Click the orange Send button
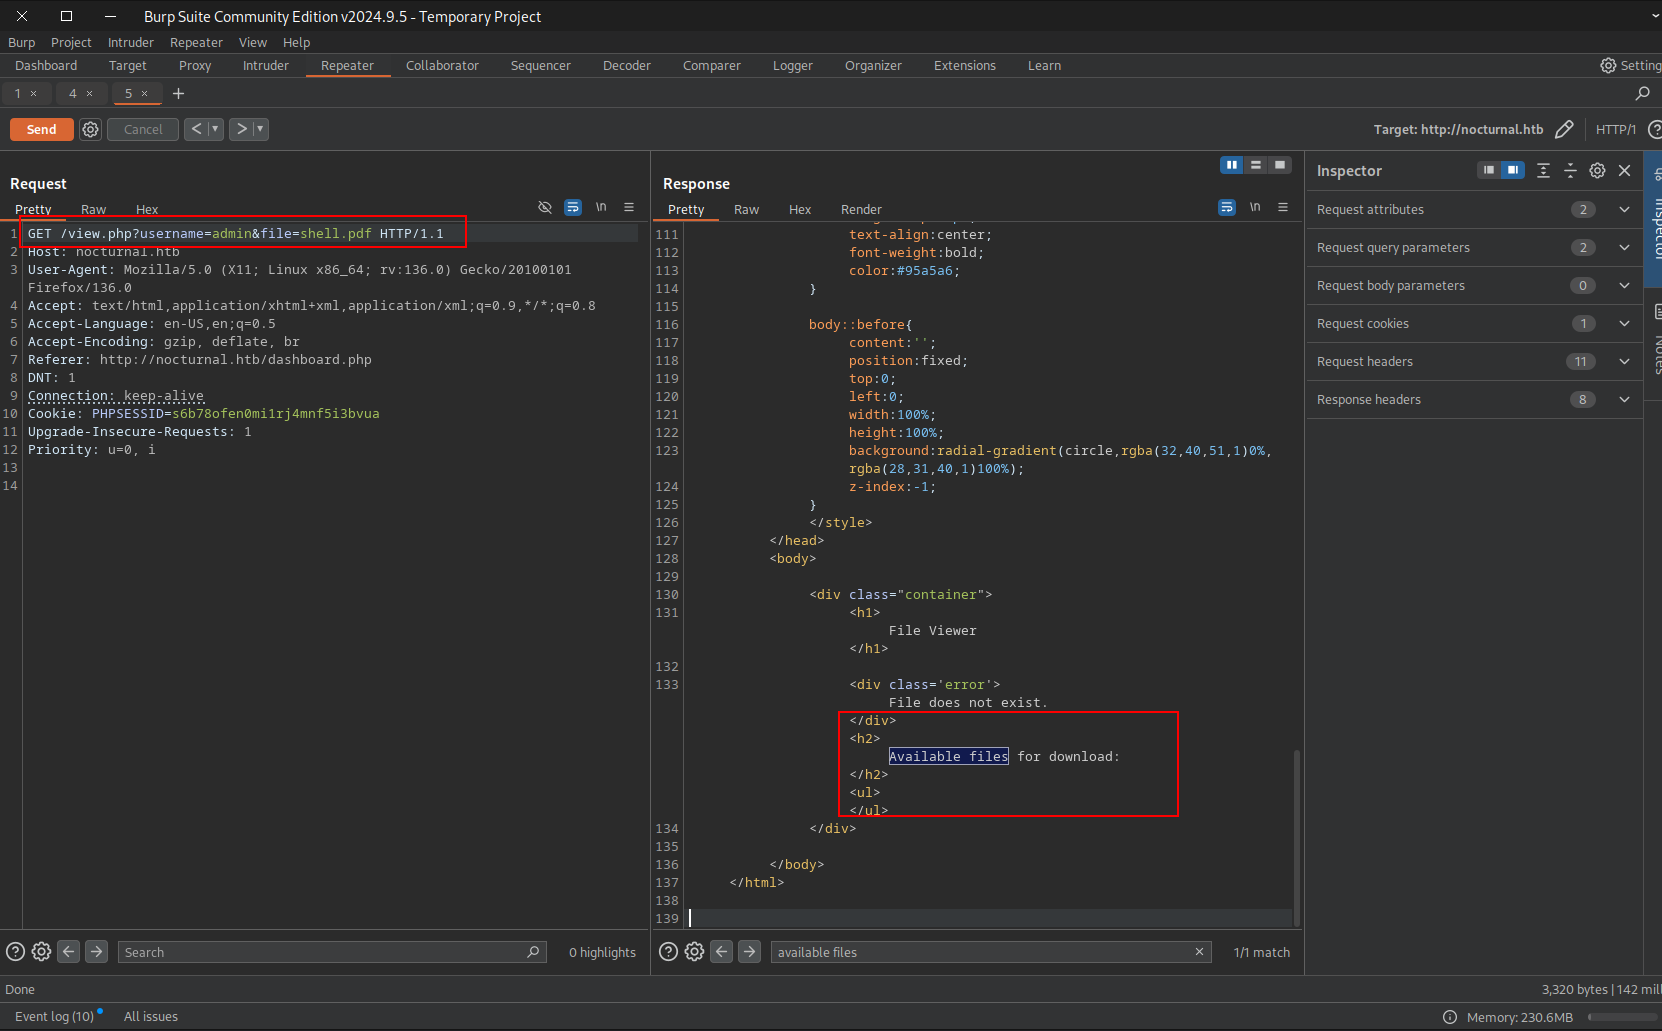 coord(41,129)
